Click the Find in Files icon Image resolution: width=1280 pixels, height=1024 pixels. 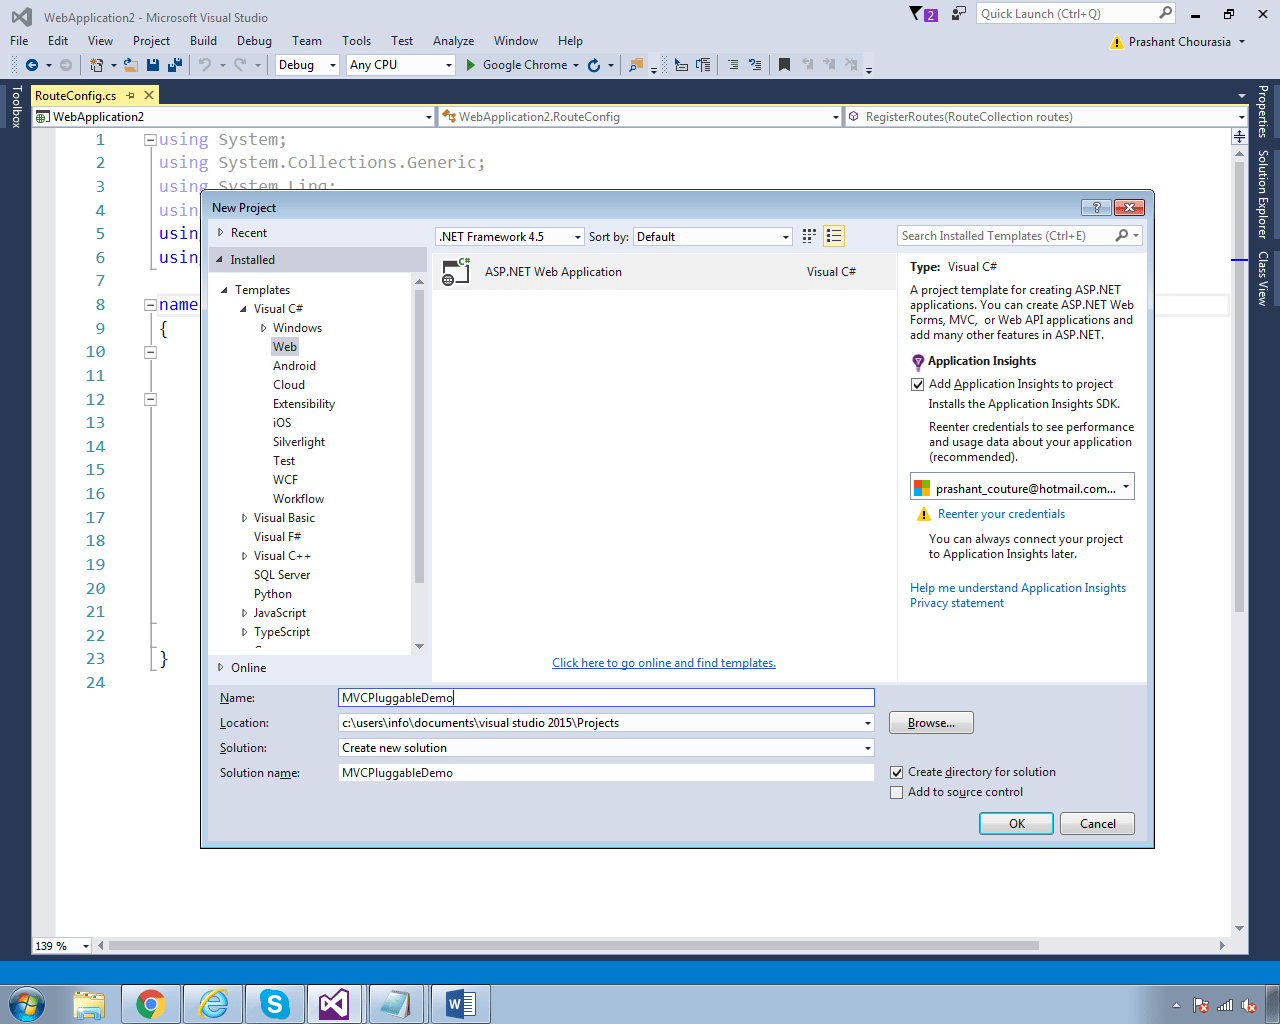[635, 65]
